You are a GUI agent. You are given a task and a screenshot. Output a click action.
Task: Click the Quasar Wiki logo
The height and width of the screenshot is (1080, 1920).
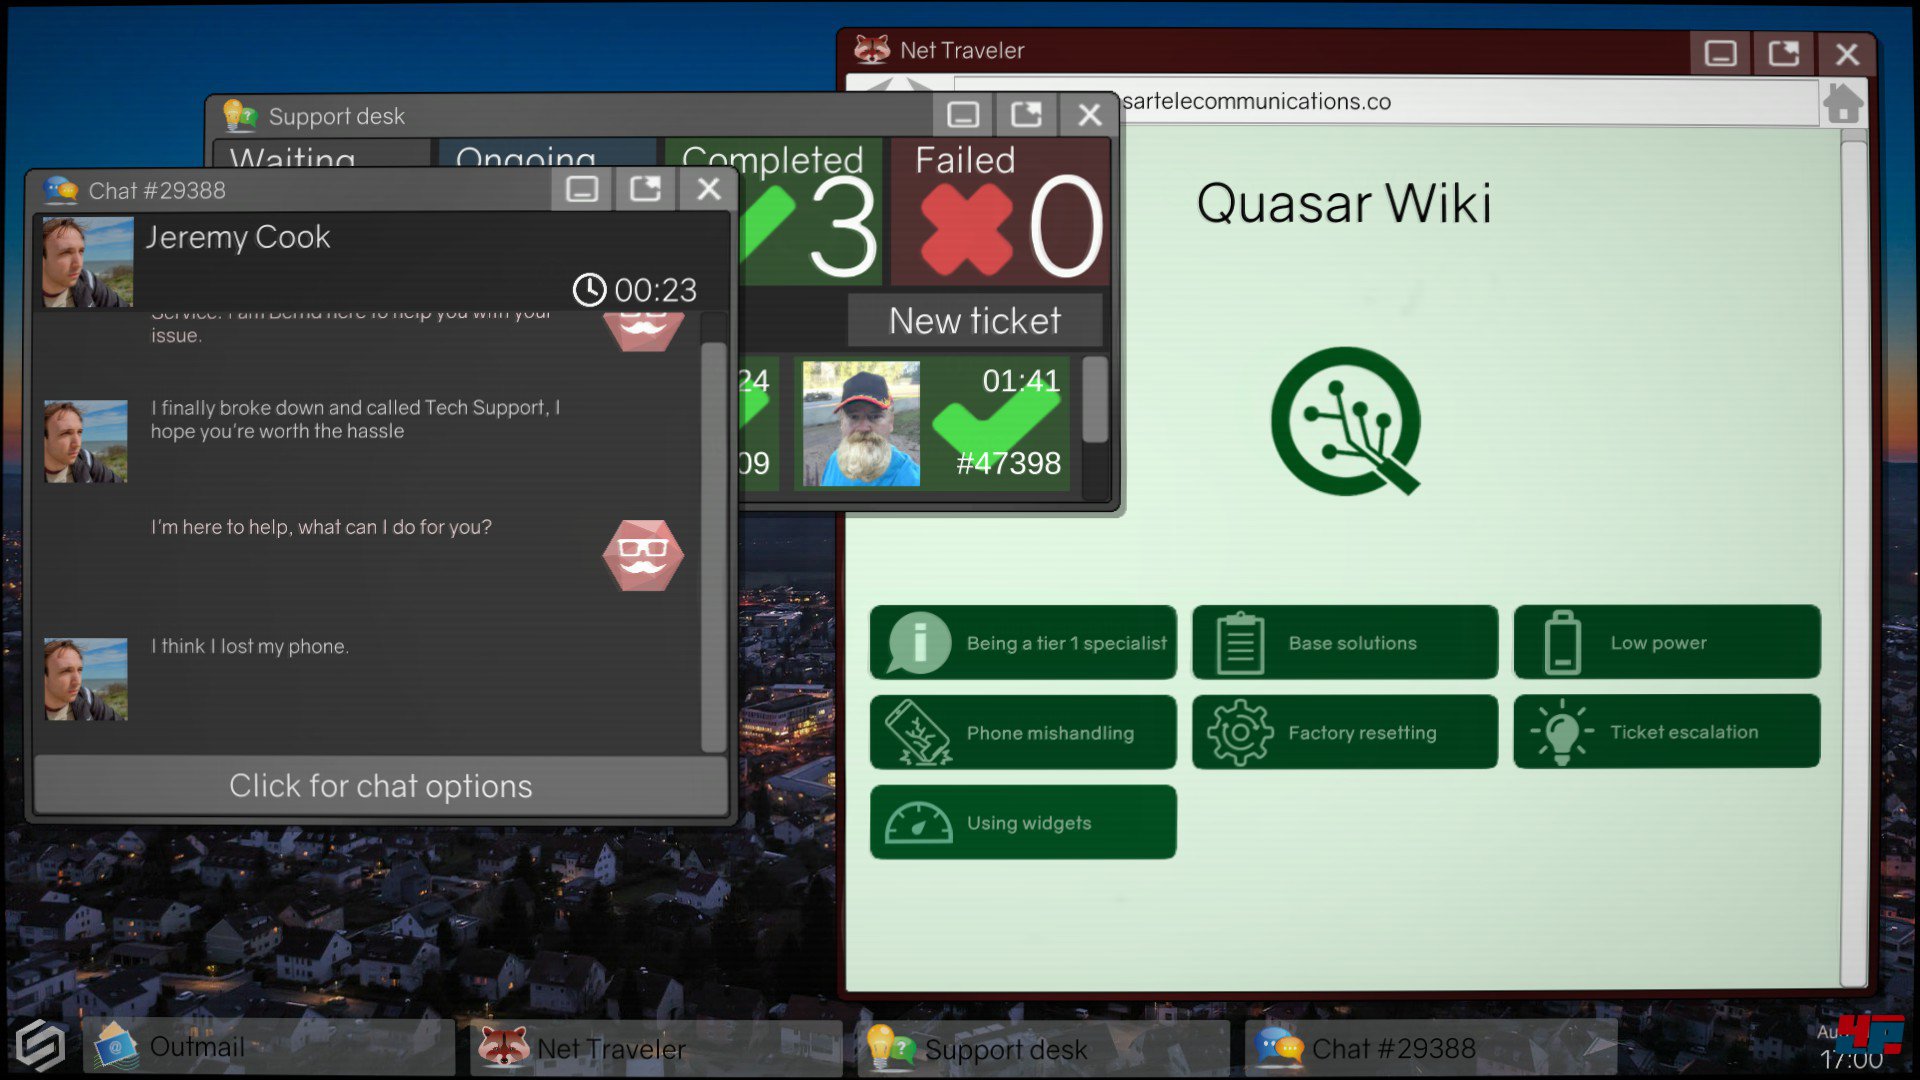(x=1345, y=420)
